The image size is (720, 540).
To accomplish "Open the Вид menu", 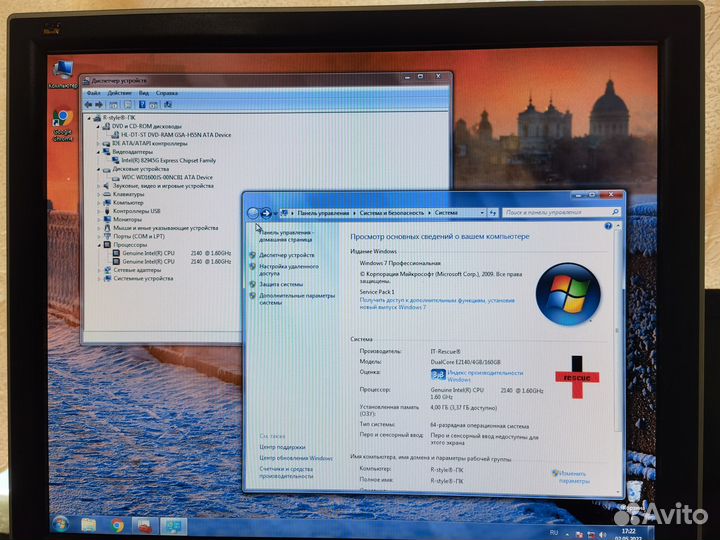I will 144,93.
